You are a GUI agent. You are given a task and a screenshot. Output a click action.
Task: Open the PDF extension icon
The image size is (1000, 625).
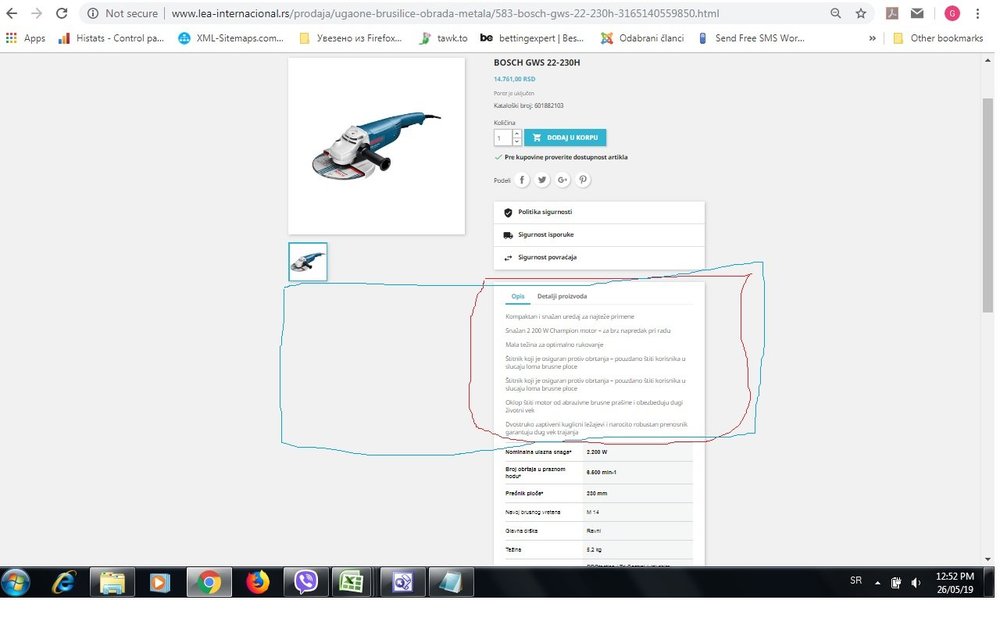coord(892,13)
